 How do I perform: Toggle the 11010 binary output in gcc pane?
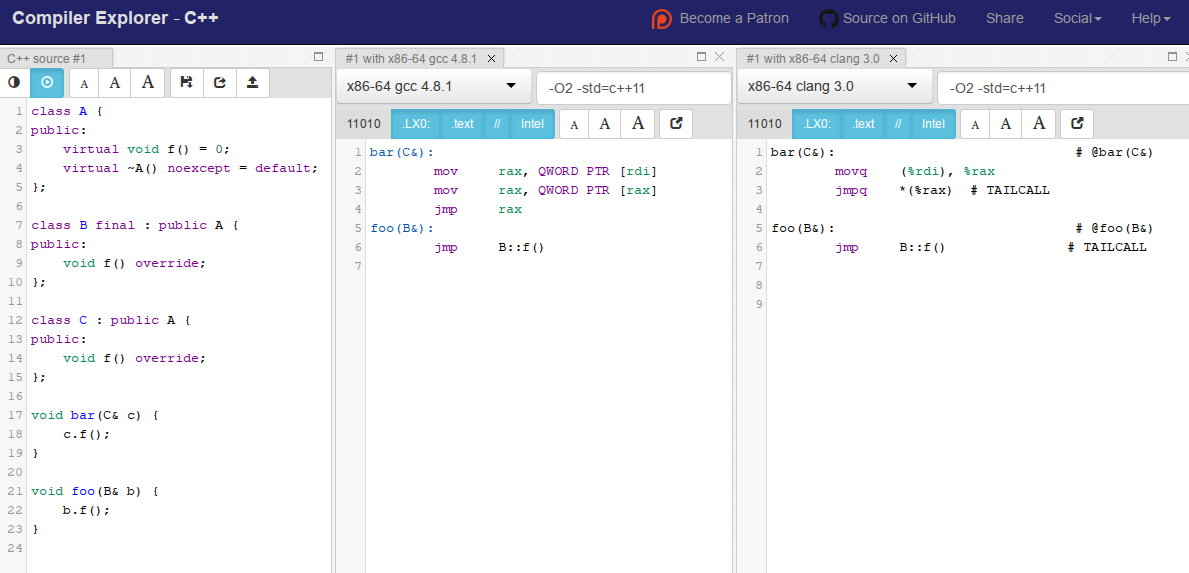(363, 124)
